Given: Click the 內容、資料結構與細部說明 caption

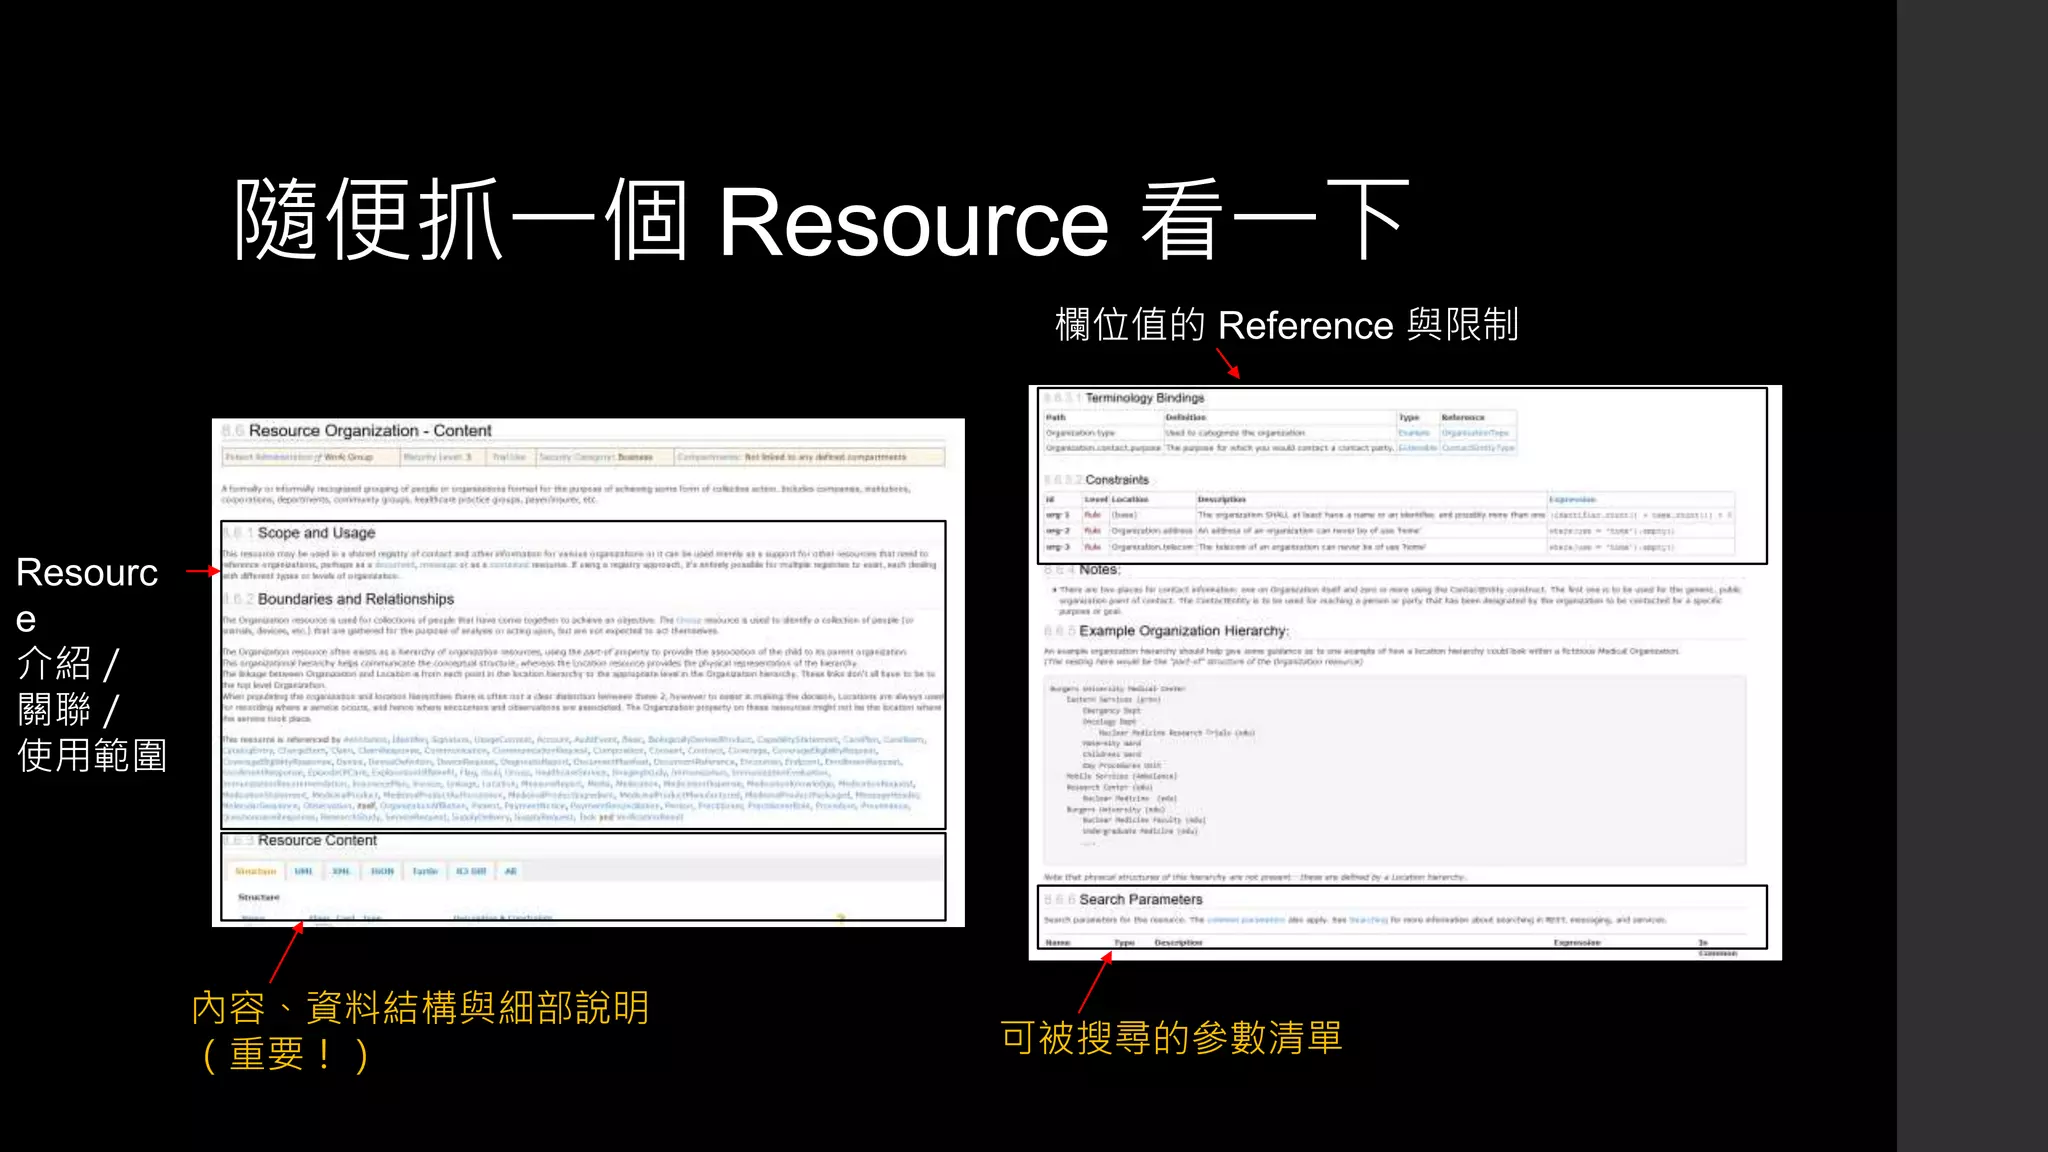Looking at the screenshot, I should 420,1007.
